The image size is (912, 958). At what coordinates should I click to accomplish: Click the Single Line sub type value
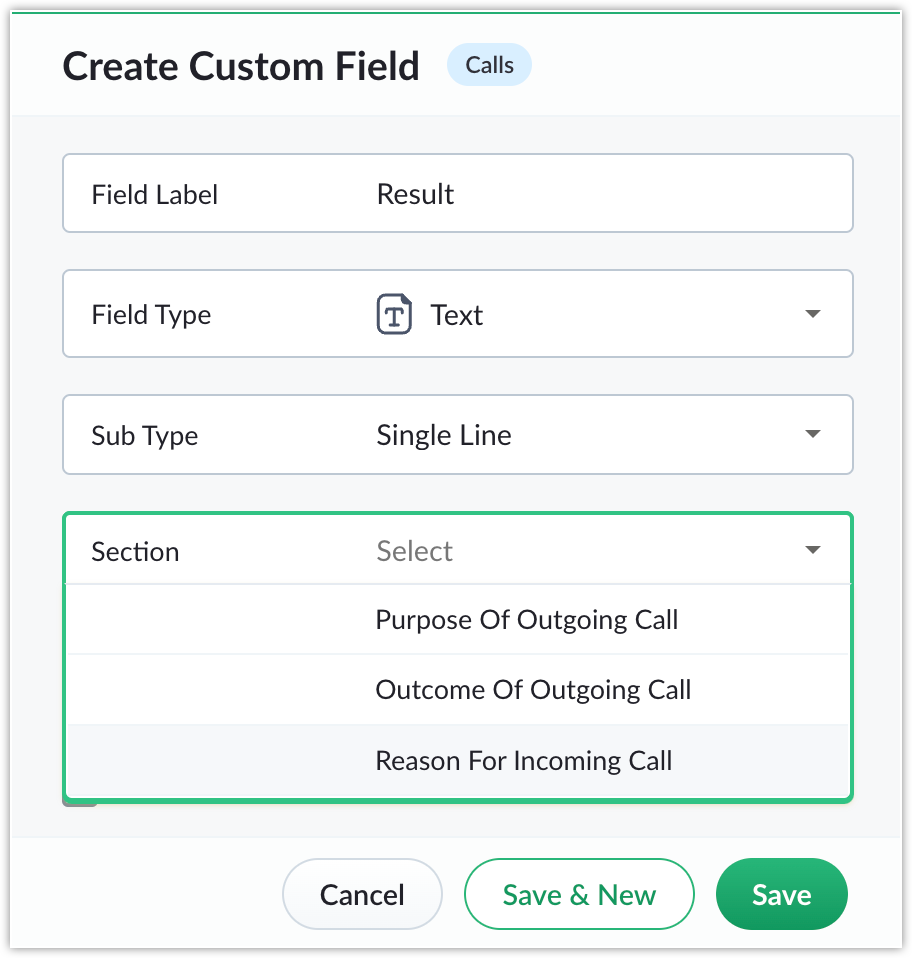[444, 436]
